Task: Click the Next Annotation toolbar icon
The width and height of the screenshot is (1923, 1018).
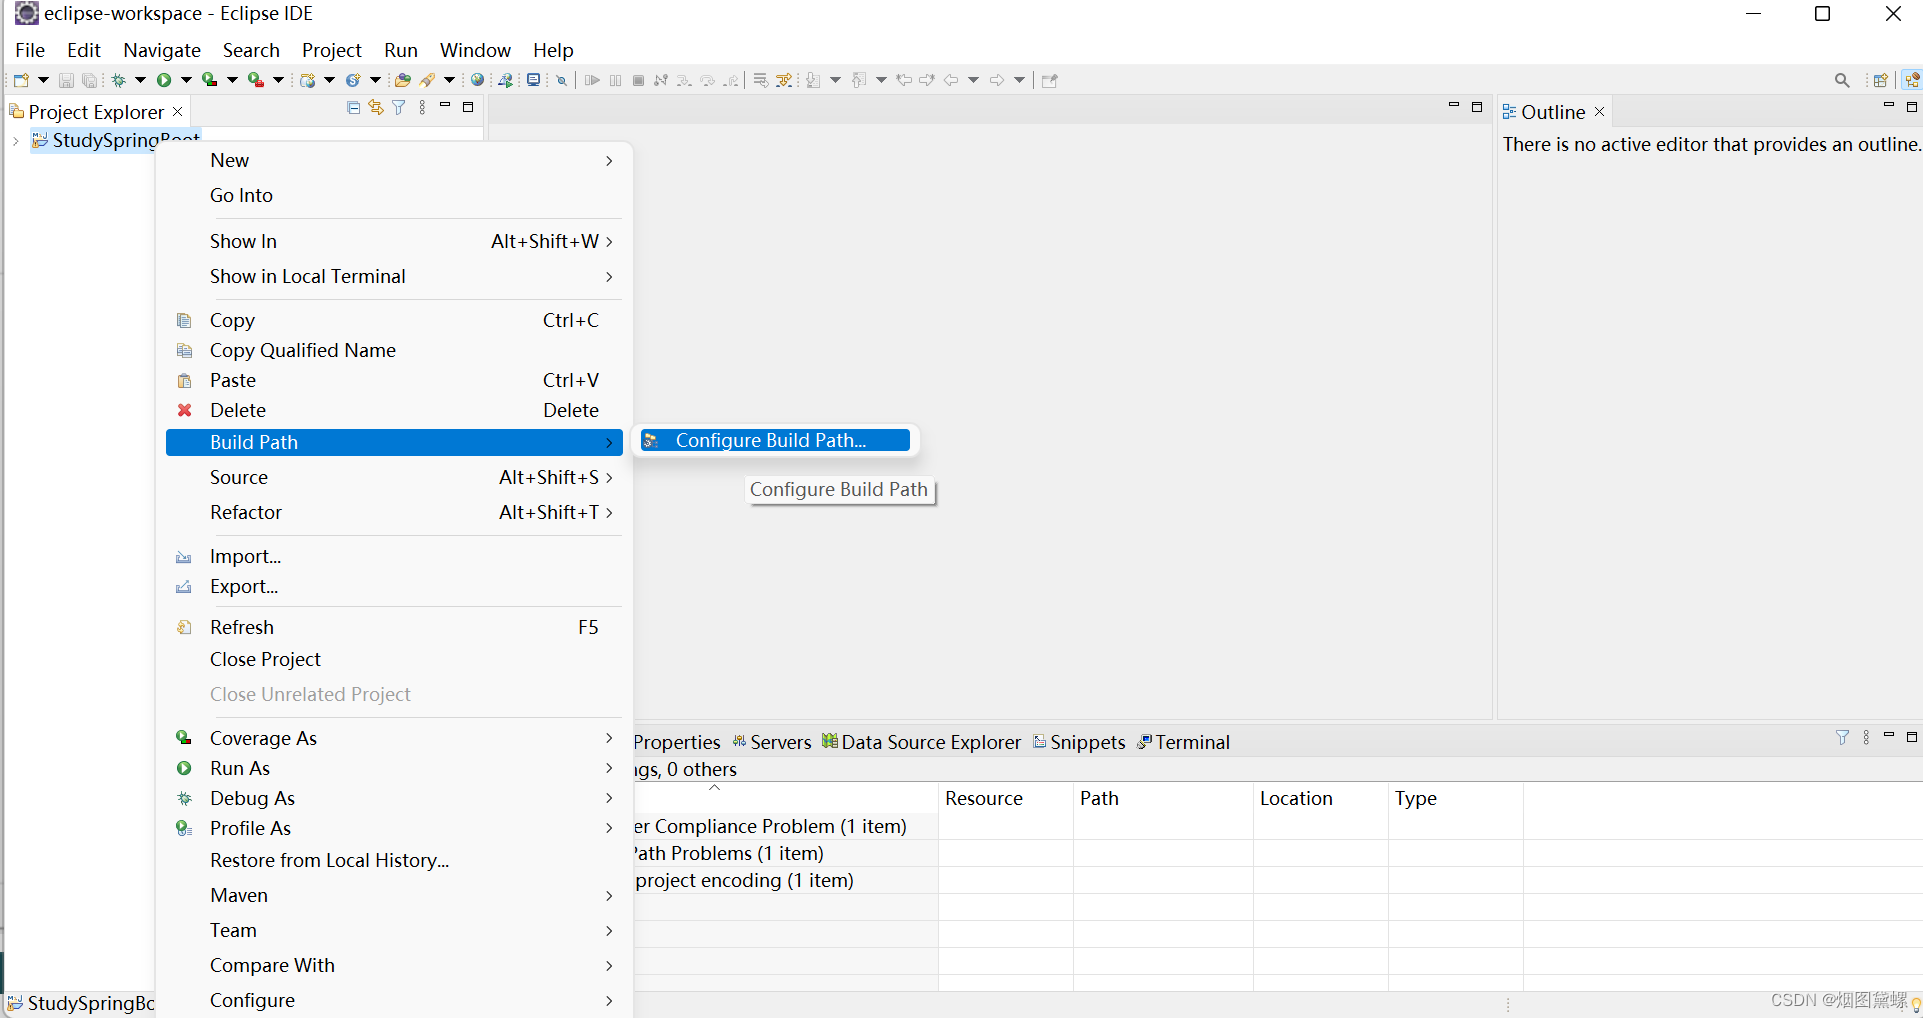Action: pyautogui.click(x=812, y=80)
